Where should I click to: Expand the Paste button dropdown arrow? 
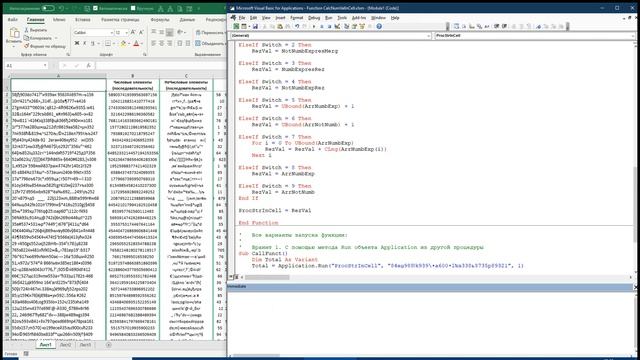(14, 47)
